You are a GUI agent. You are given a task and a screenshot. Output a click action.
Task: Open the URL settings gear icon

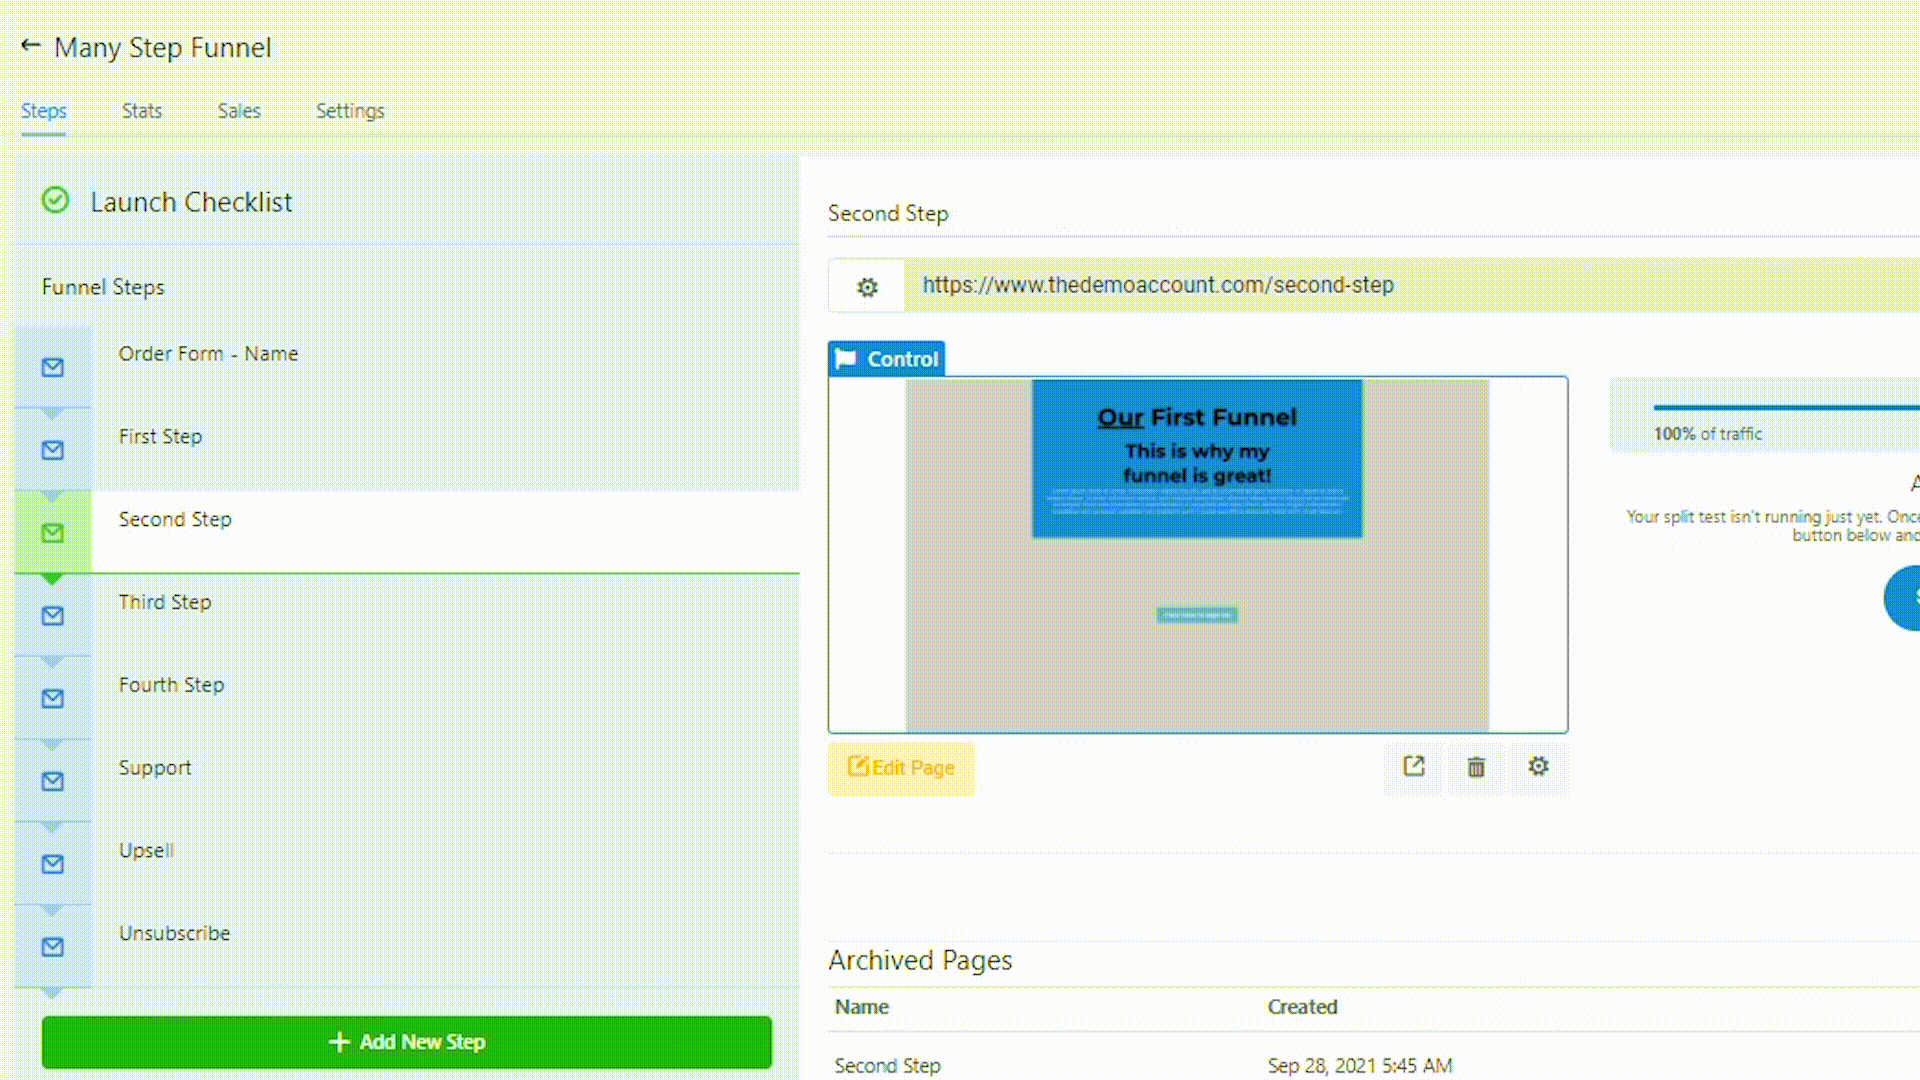point(867,287)
